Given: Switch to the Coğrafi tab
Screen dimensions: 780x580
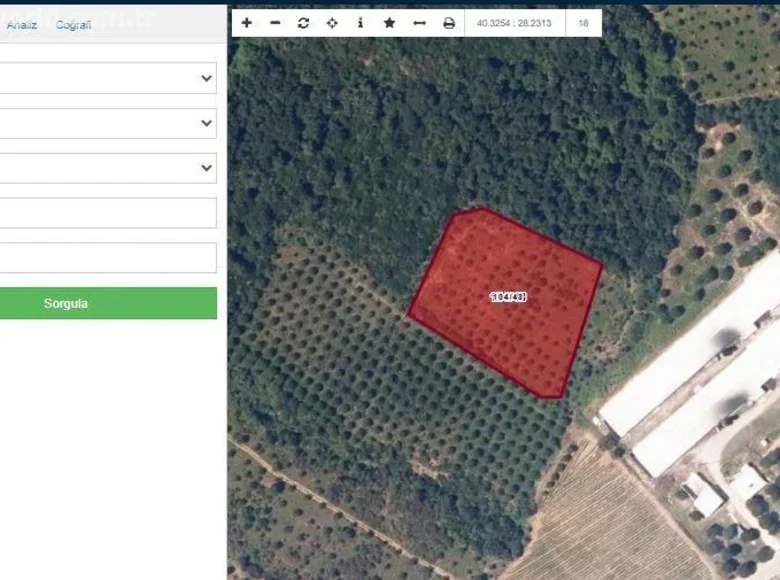Looking at the screenshot, I should click(73, 25).
